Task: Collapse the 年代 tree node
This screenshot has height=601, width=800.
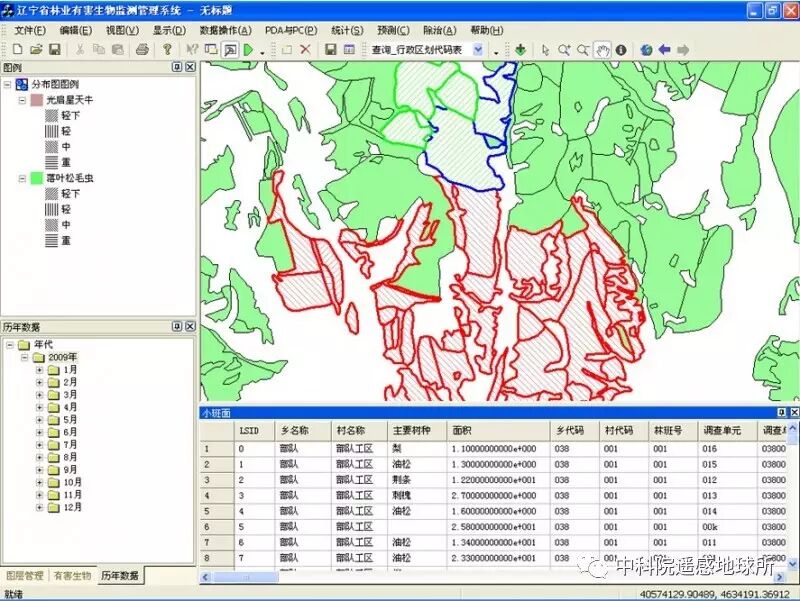Action: tap(10, 345)
